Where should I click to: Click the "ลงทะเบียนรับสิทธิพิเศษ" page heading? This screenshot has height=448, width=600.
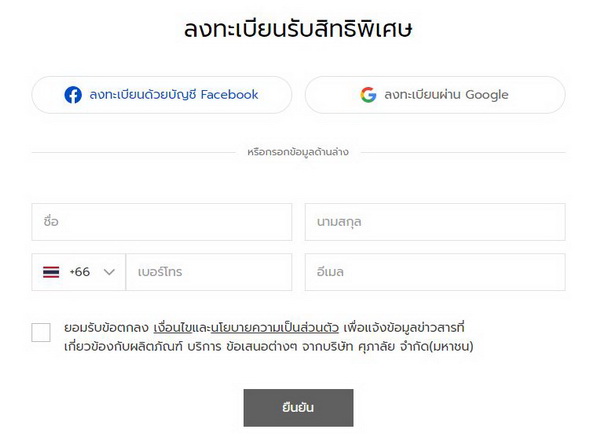tap(298, 29)
